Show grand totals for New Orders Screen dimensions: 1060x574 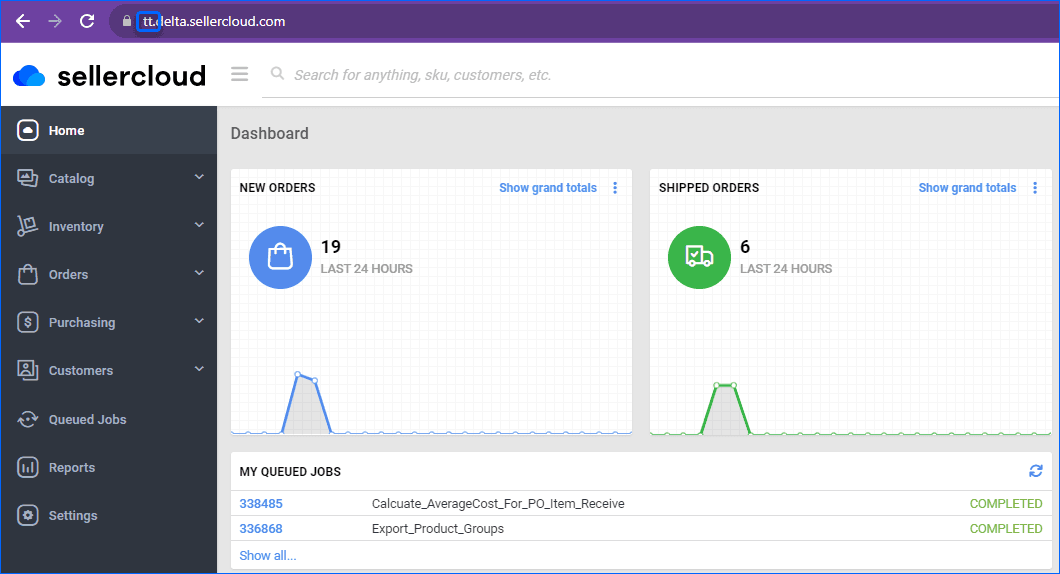(548, 188)
